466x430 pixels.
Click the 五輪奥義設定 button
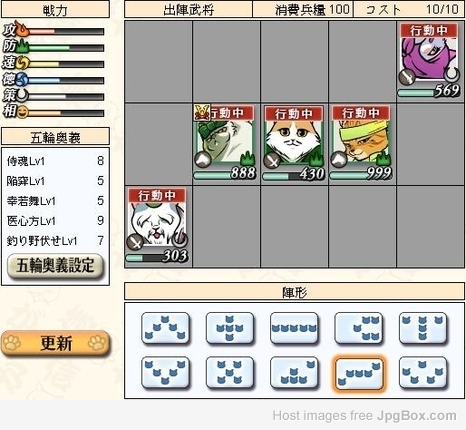[55, 266]
